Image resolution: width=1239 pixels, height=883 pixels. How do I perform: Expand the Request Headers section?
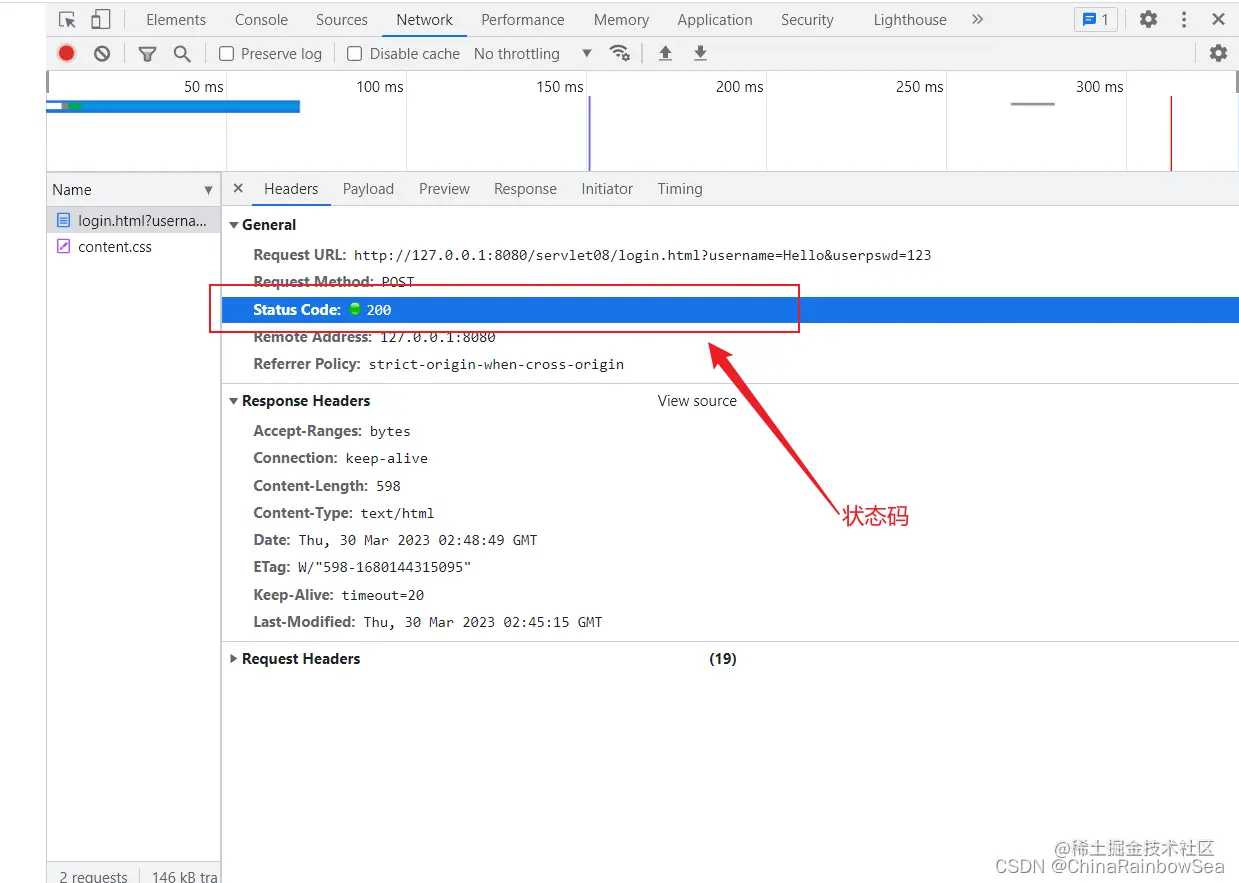click(234, 659)
